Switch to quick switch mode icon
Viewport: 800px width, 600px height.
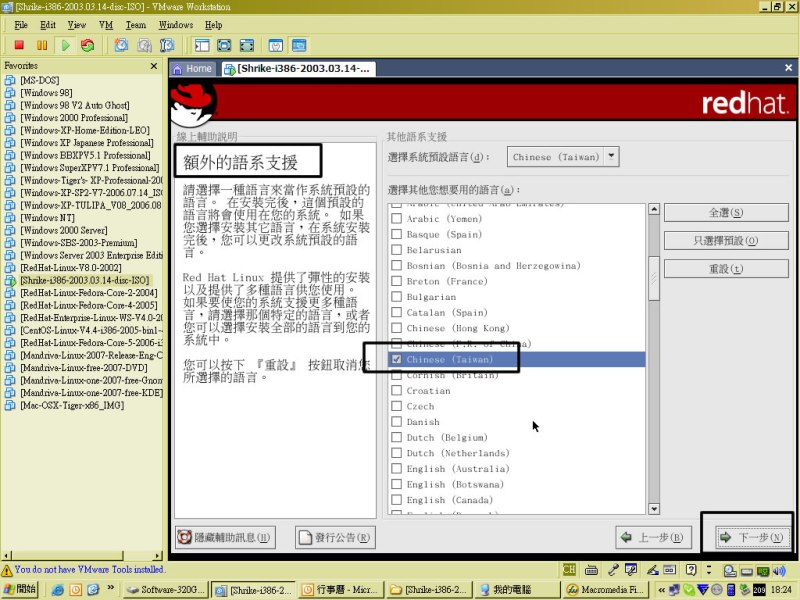tap(224, 45)
